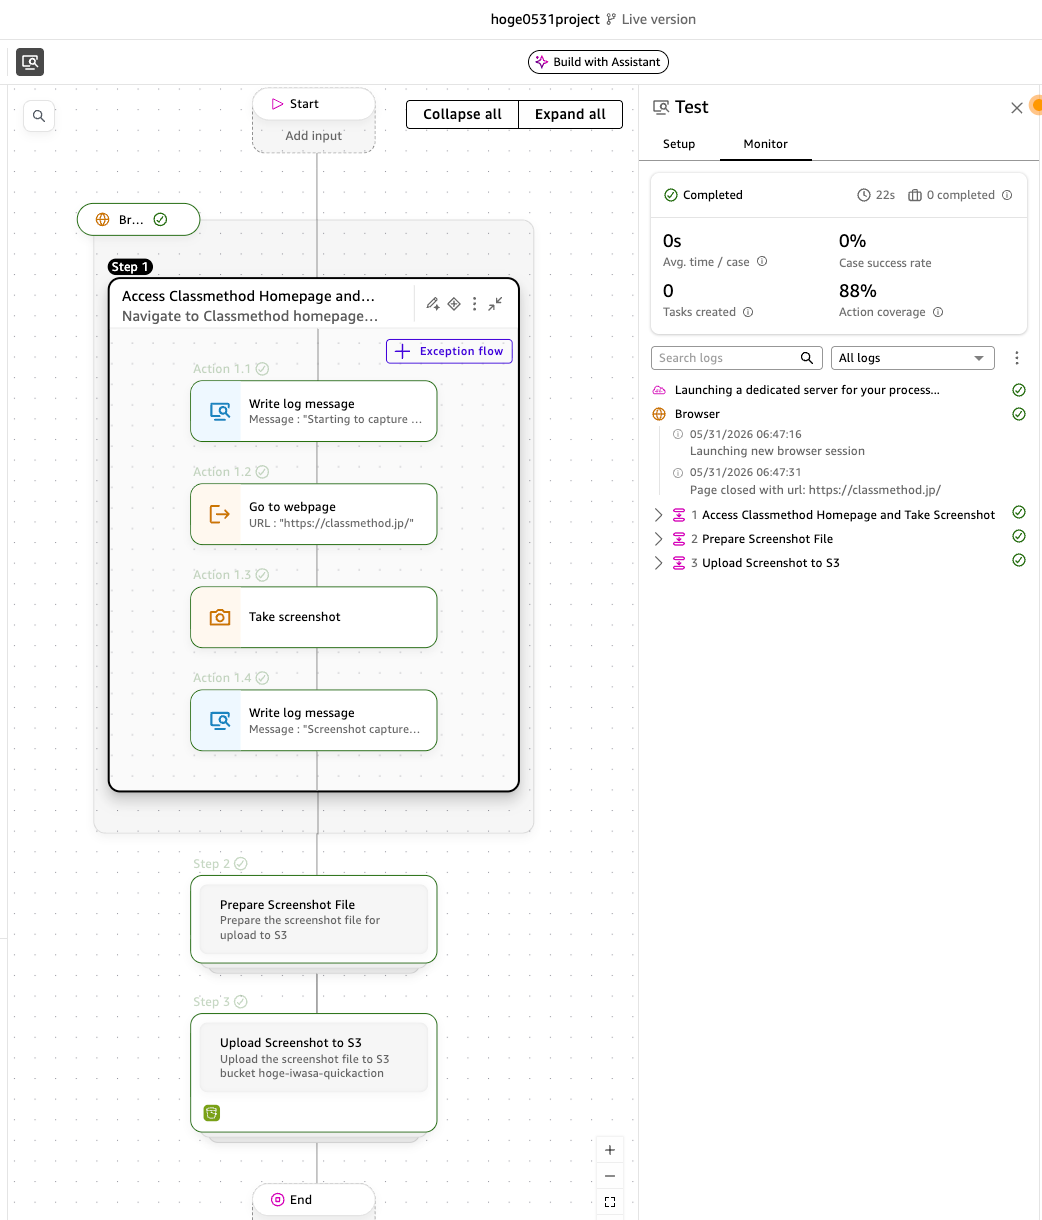Open Build with Assistant
This screenshot has height=1220, width=1042.
(598, 62)
